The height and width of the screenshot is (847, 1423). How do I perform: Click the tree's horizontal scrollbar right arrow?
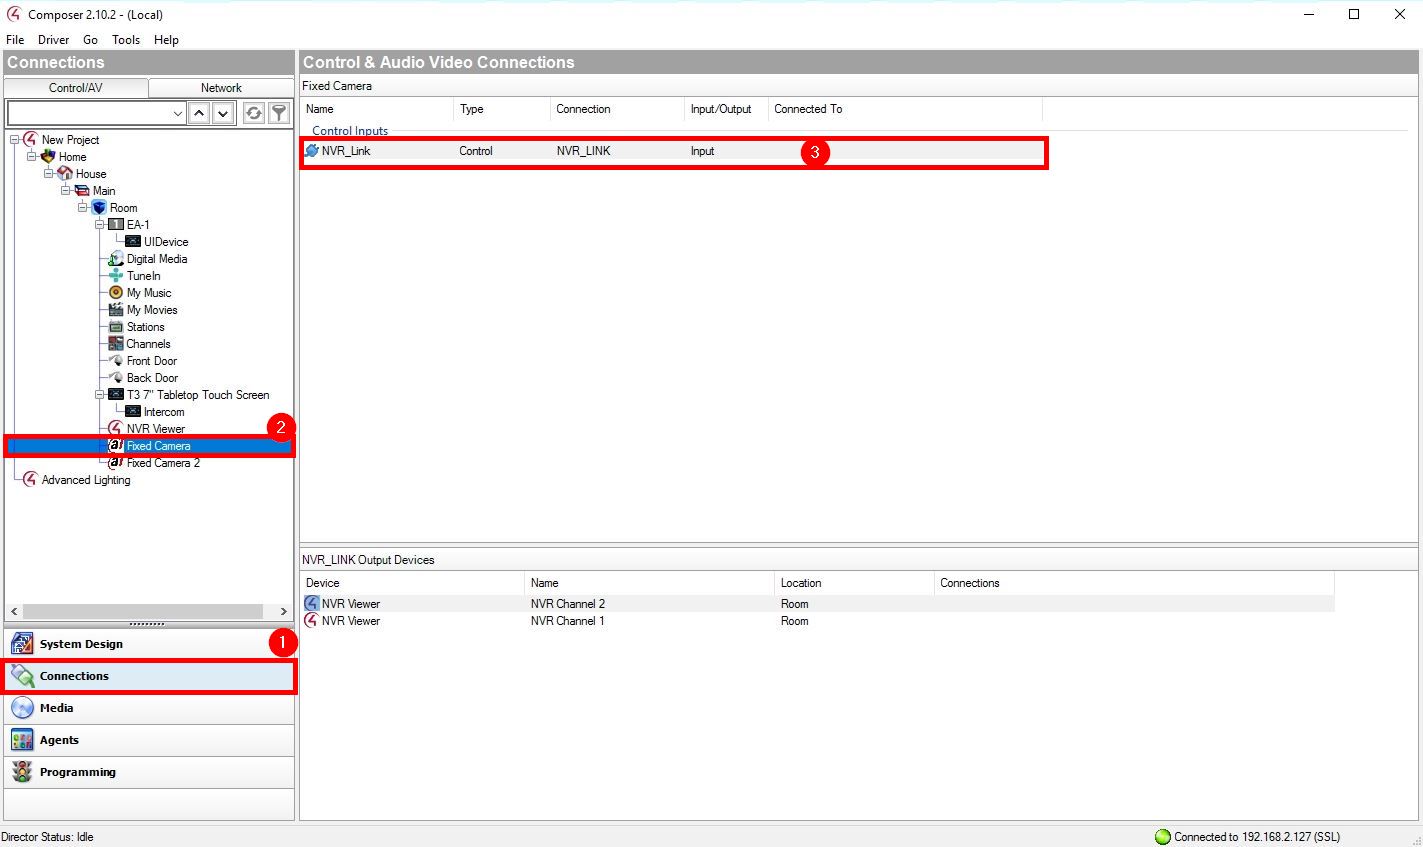(x=284, y=611)
